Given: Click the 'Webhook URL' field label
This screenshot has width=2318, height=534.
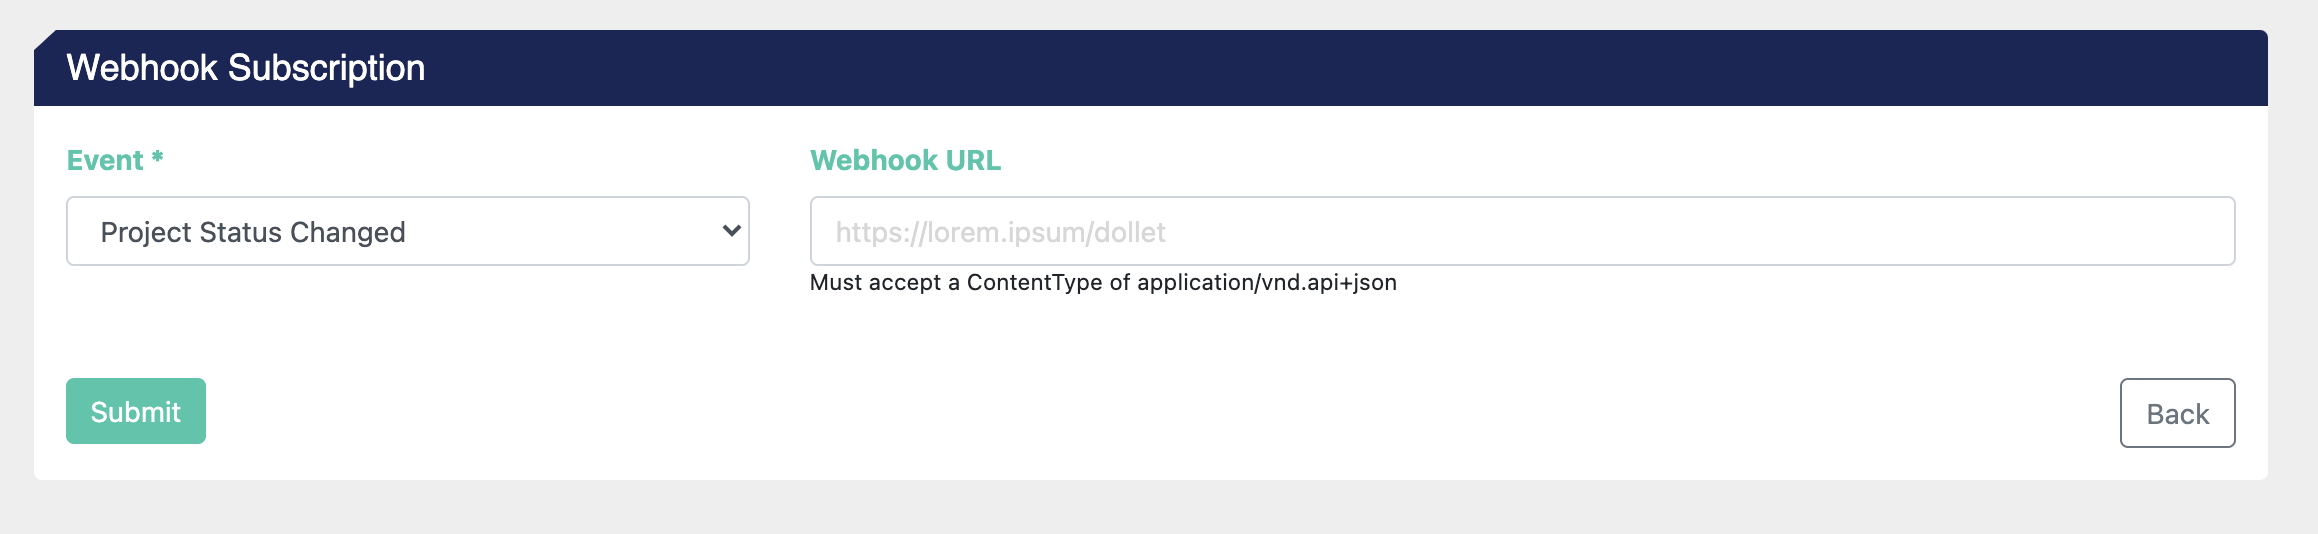Looking at the screenshot, I should pyautogui.click(x=905, y=160).
